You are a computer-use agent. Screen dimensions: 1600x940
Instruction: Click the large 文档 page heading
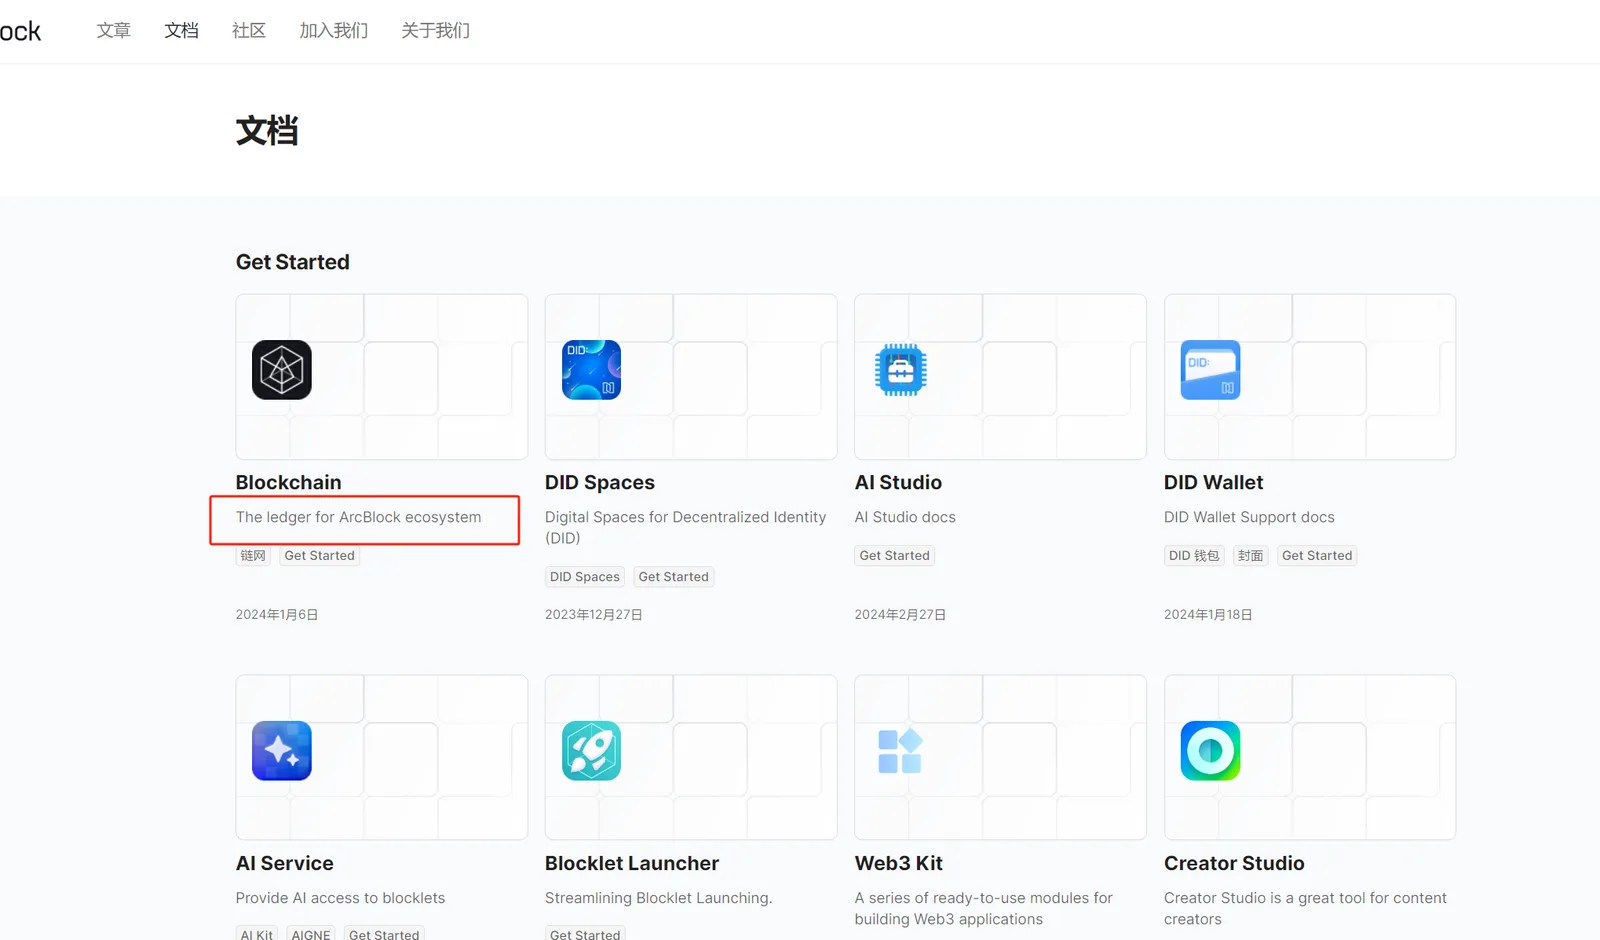pos(267,131)
